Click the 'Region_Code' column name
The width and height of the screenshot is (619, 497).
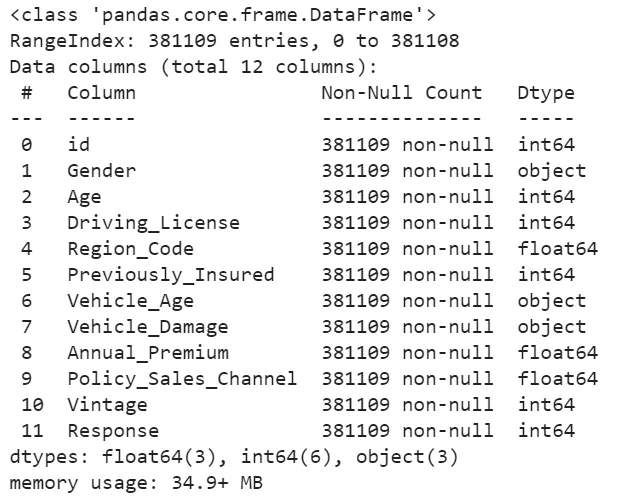[130, 249]
